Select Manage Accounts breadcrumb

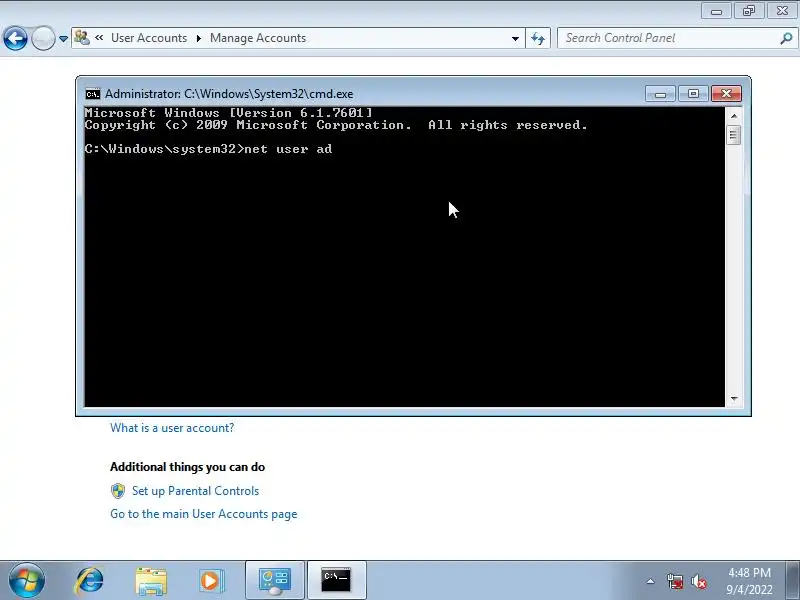point(258,38)
